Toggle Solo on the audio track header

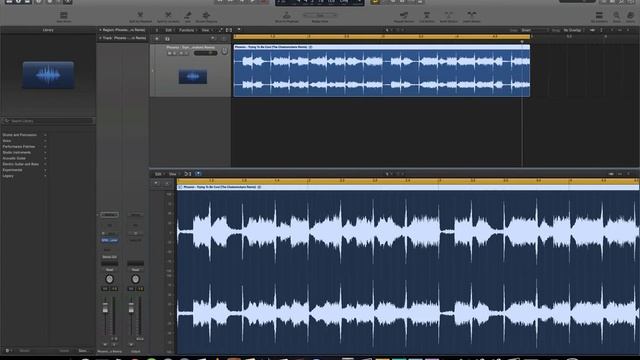pyautogui.click(x=176, y=53)
